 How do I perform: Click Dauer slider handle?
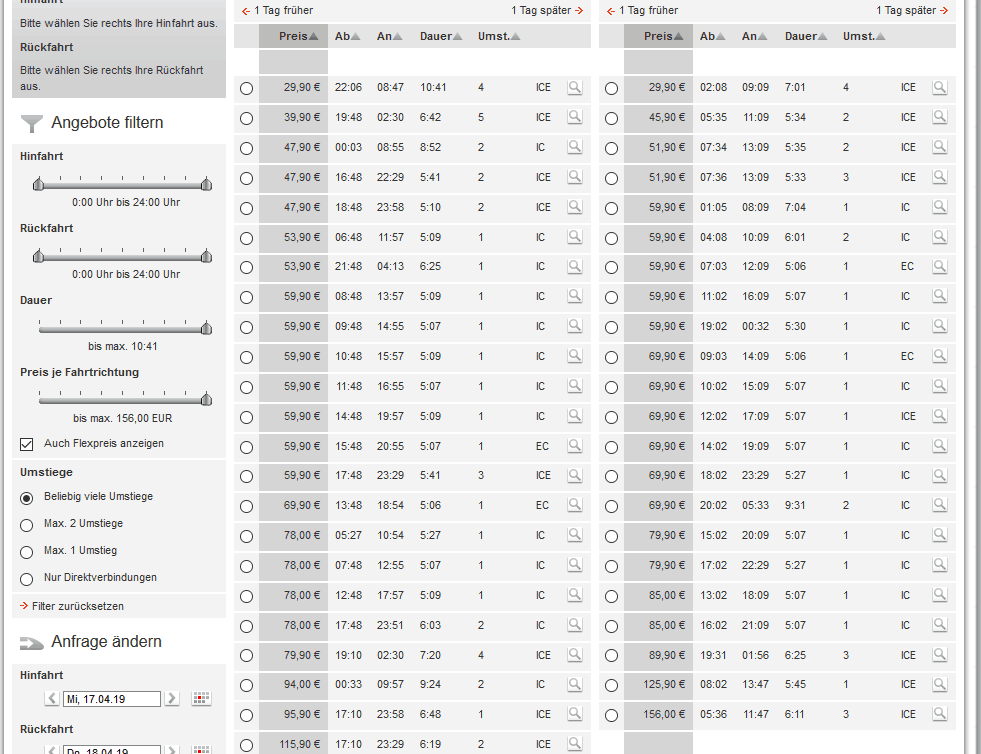coord(206,328)
